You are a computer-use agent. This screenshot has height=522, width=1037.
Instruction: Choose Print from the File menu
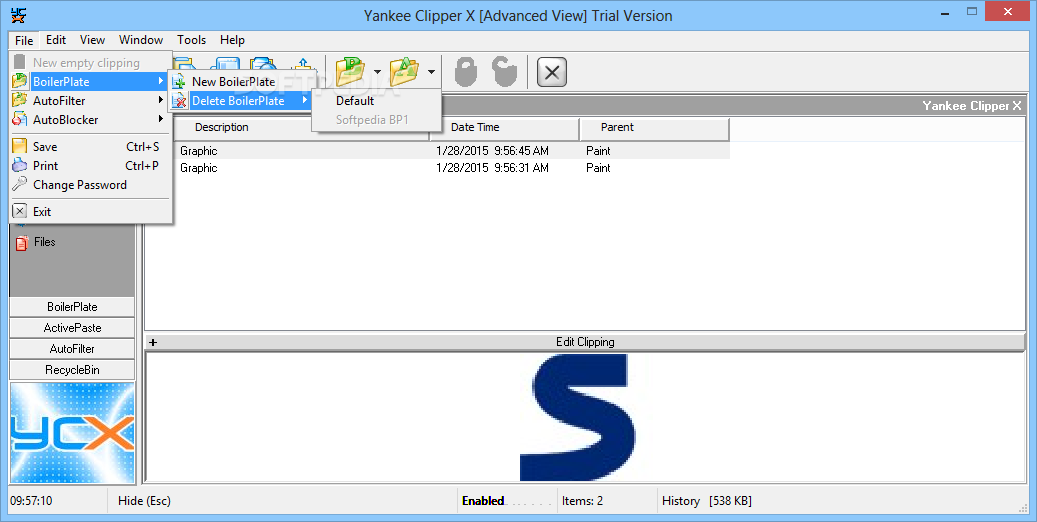(x=91, y=165)
